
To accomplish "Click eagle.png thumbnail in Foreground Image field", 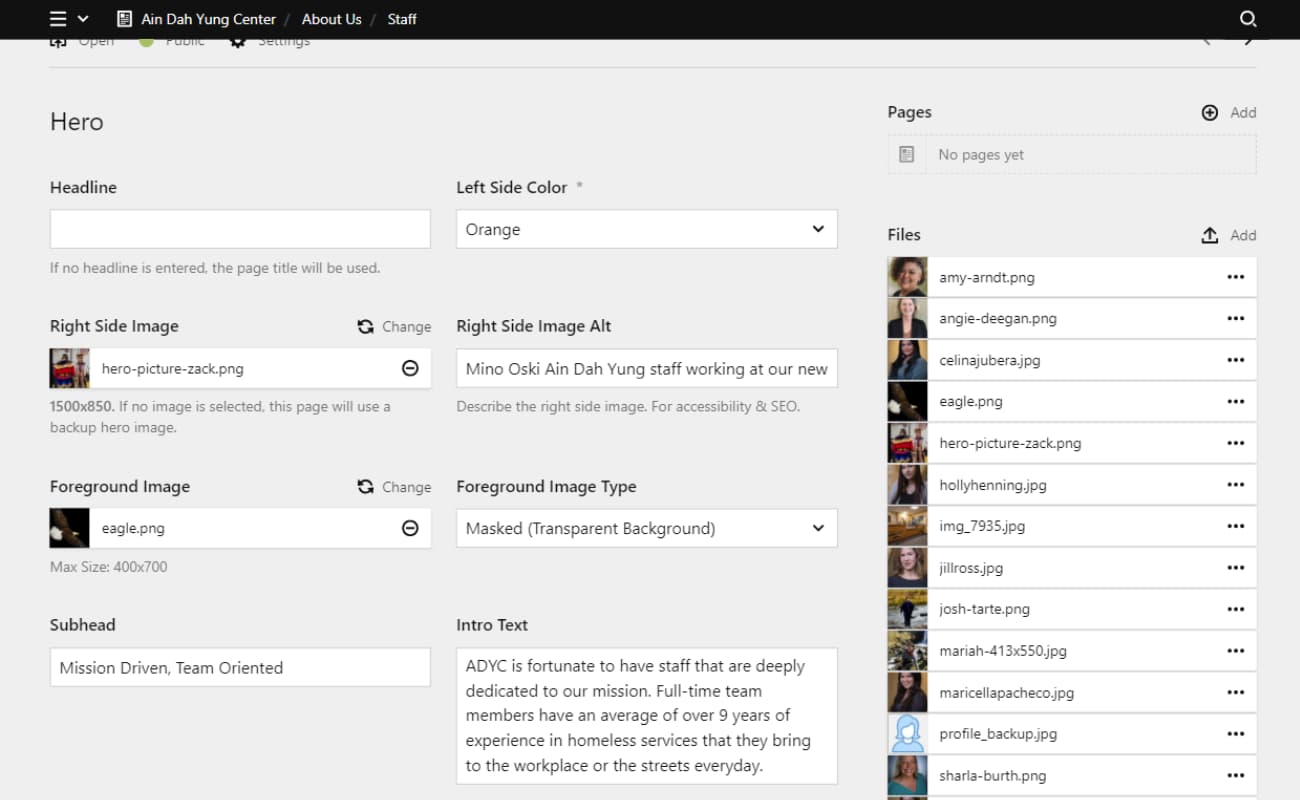I will 70,528.
